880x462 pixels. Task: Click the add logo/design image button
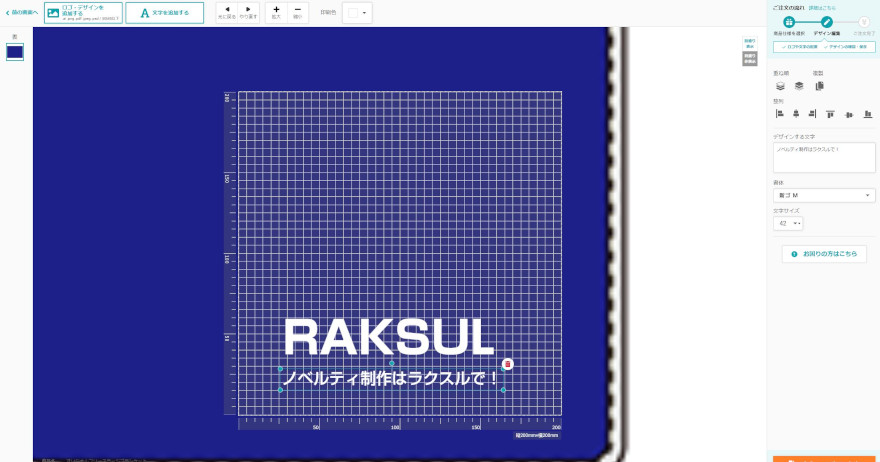pos(83,13)
